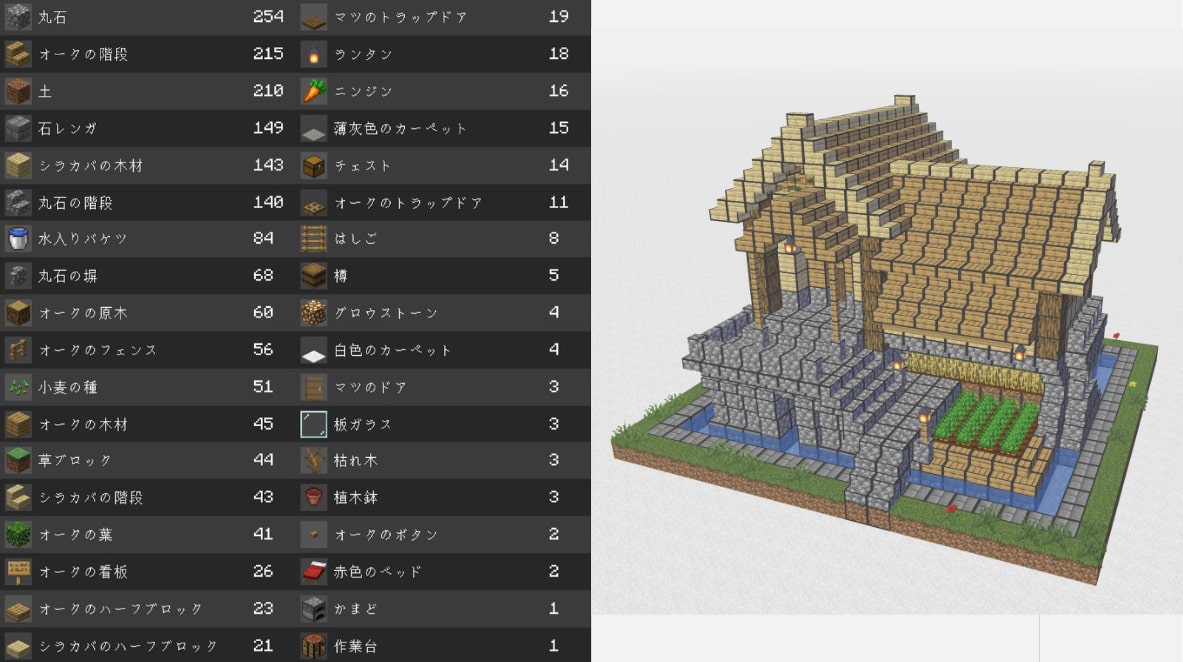Select the grass block (草ブロック) icon

point(18,461)
